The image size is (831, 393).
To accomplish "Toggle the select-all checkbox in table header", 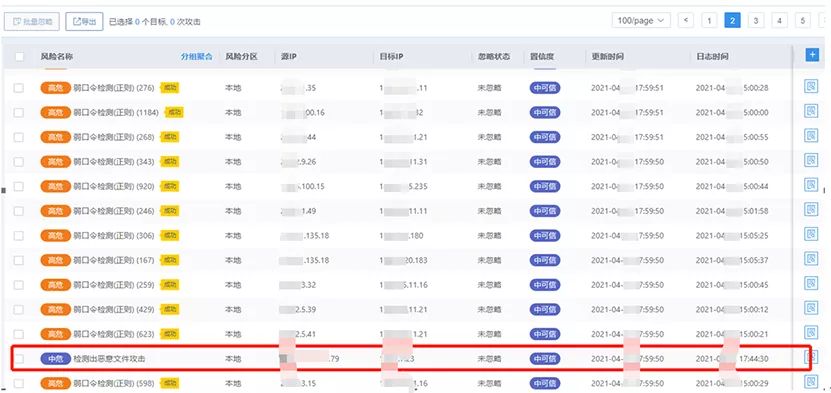I will point(19,57).
